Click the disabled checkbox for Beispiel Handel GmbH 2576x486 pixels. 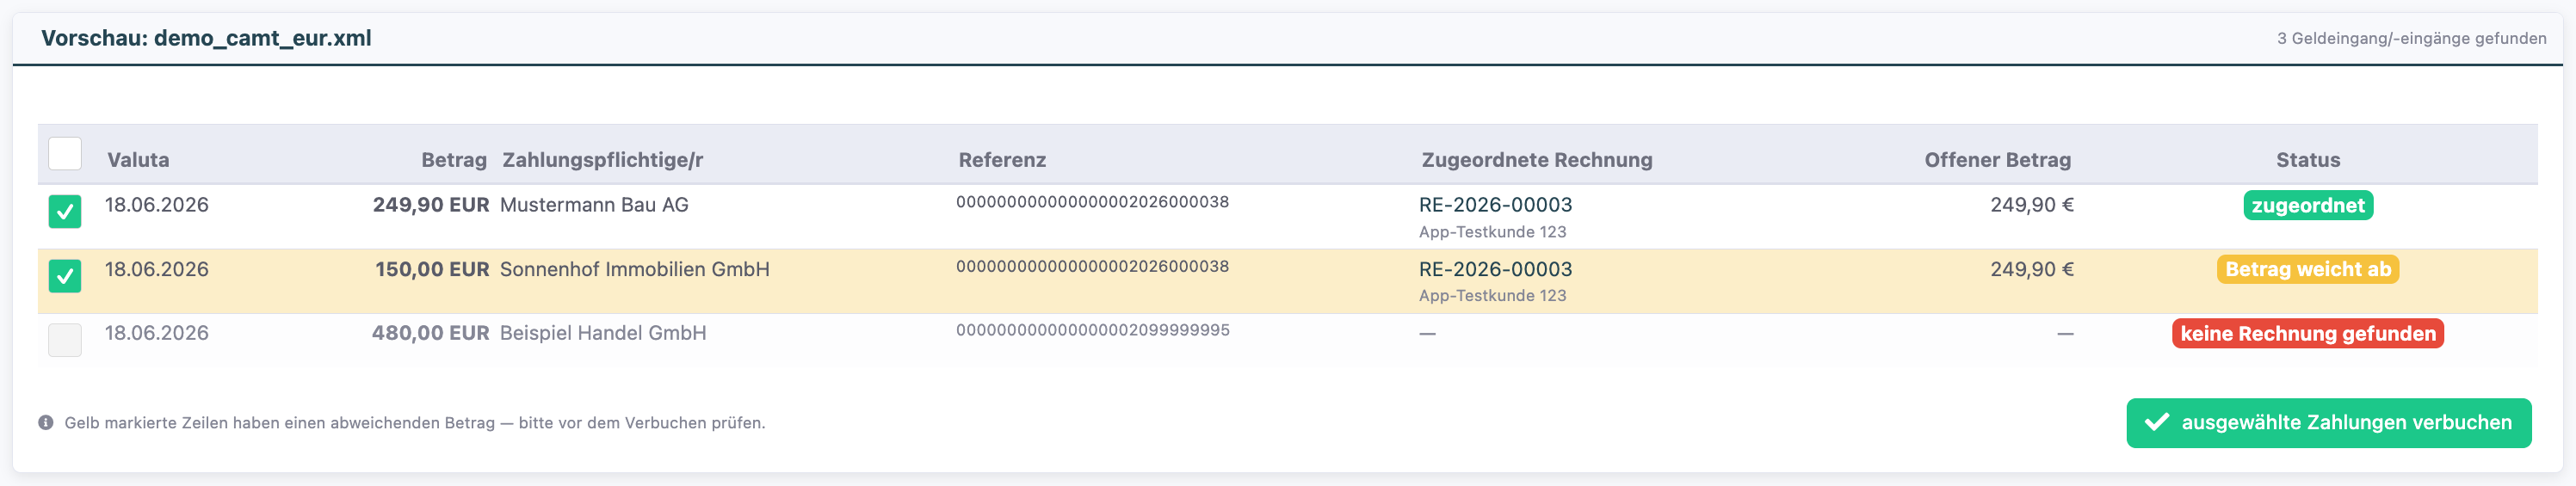click(x=65, y=340)
